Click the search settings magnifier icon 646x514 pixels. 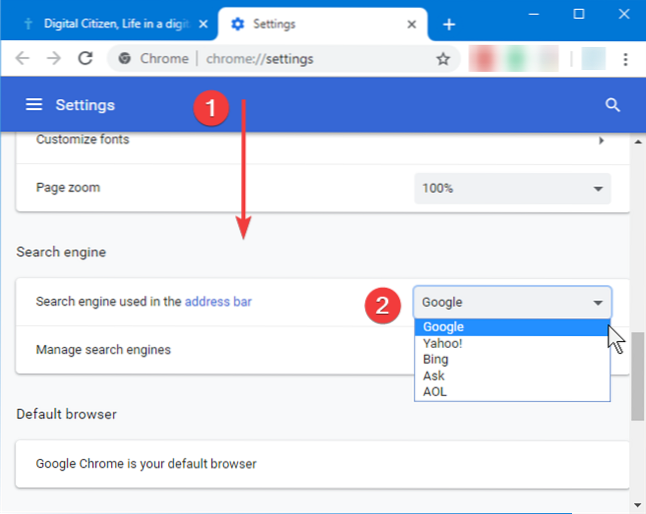point(613,105)
